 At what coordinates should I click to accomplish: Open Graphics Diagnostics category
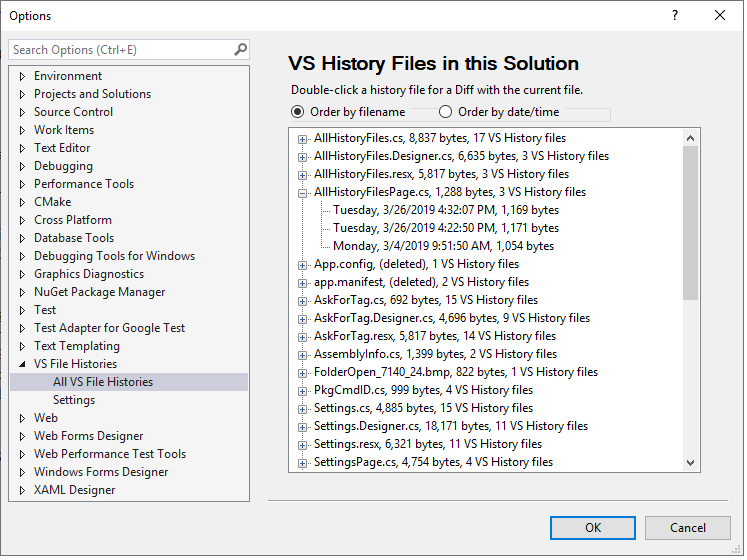[89, 274]
